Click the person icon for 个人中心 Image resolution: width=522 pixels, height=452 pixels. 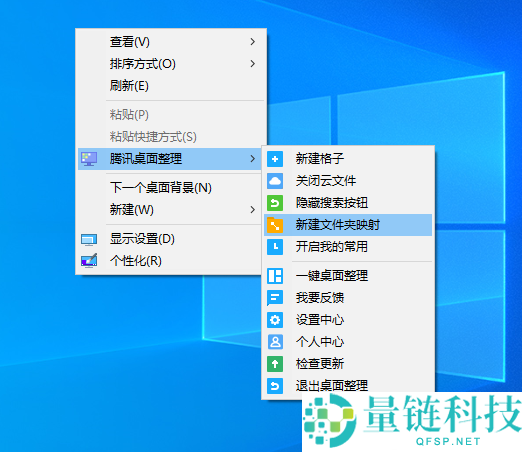pos(275,342)
